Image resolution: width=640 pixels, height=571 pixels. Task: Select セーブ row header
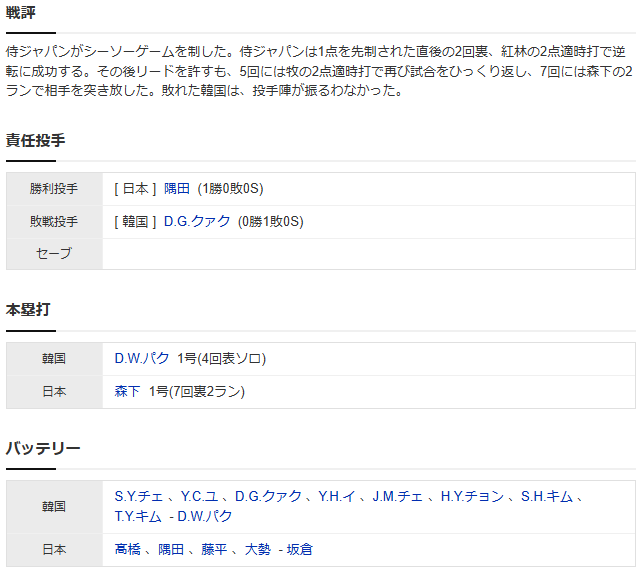(x=54, y=253)
